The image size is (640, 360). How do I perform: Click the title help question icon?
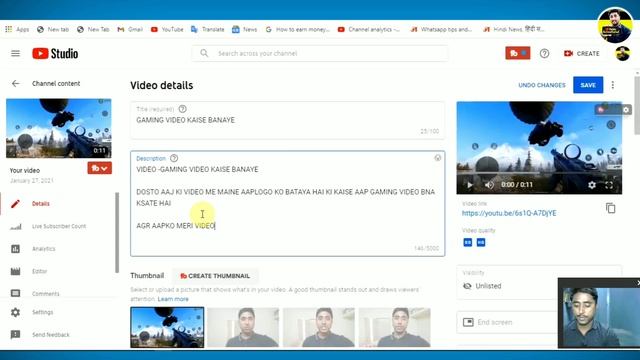point(182,109)
